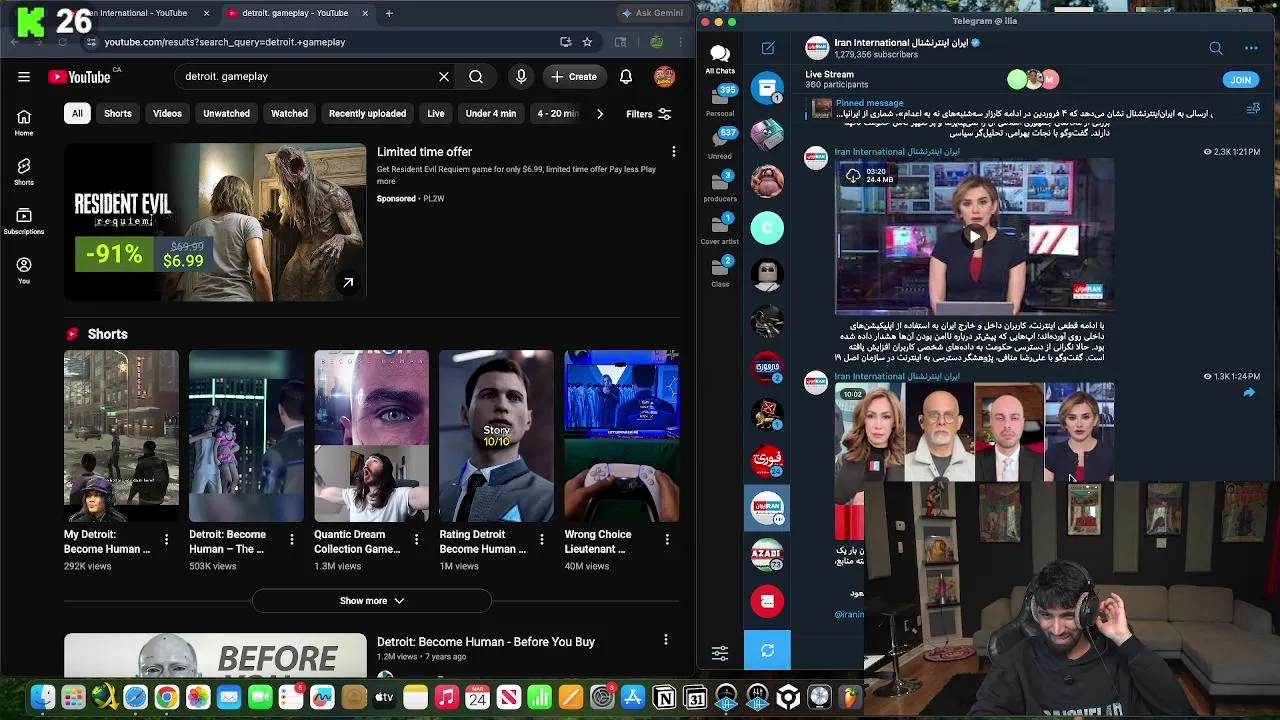The image size is (1280, 720).
Task: Open a new Chrome tab
Action: tap(389, 13)
